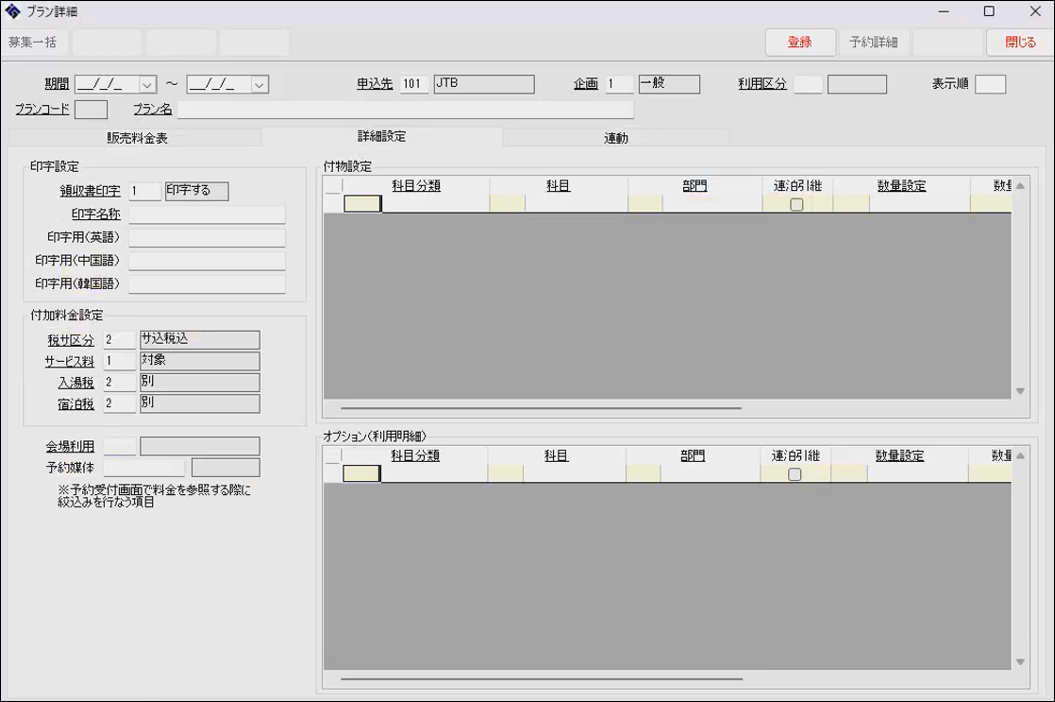Viewport: 1055px width, 702px height.
Task: Maximize the プラン詳細 window
Action: point(988,12)
